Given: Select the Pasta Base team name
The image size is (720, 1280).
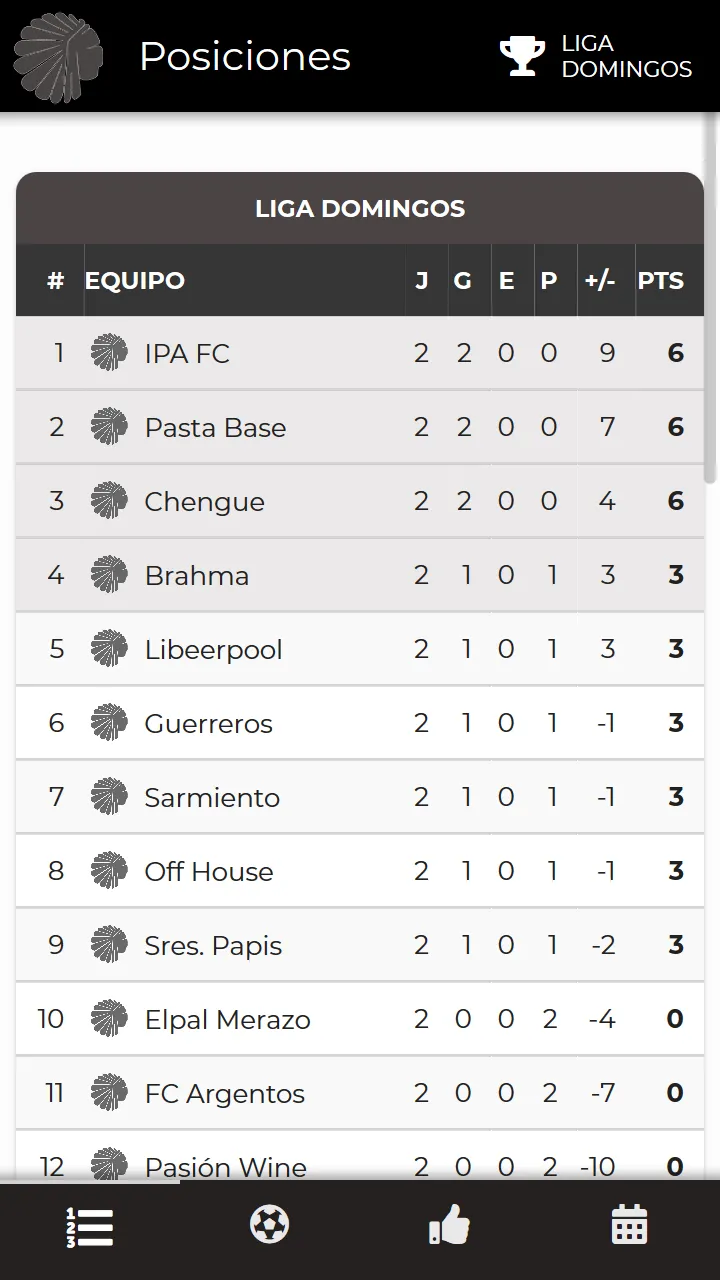Looking at the screenshot, I should (x=215, y=427).
